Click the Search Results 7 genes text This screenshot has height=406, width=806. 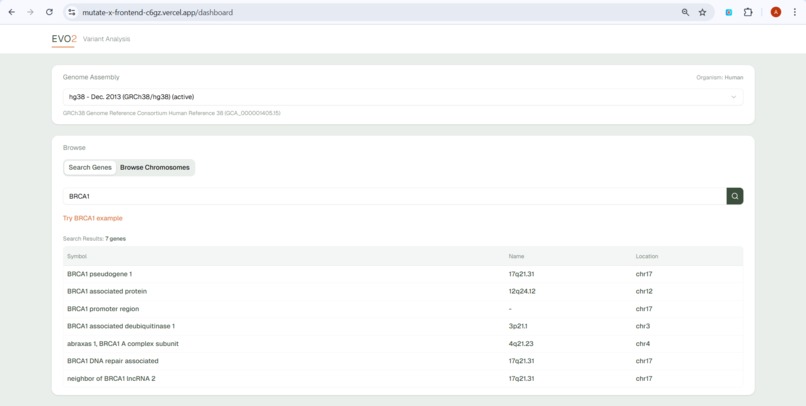[x=94, y=239]
